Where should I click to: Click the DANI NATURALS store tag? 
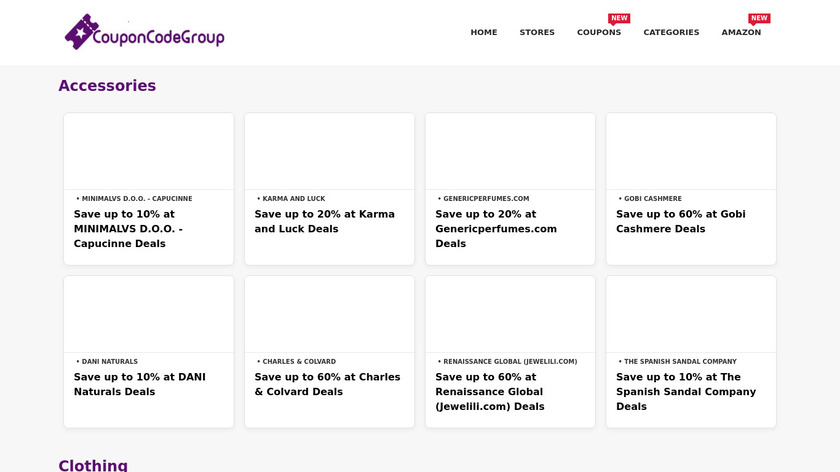[109, 362]
